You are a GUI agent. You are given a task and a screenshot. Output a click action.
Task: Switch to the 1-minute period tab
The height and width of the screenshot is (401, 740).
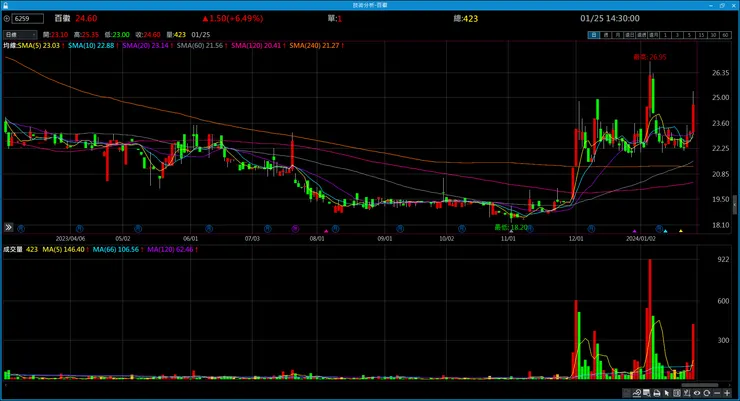pyautogui.click(x=665, y=35)
